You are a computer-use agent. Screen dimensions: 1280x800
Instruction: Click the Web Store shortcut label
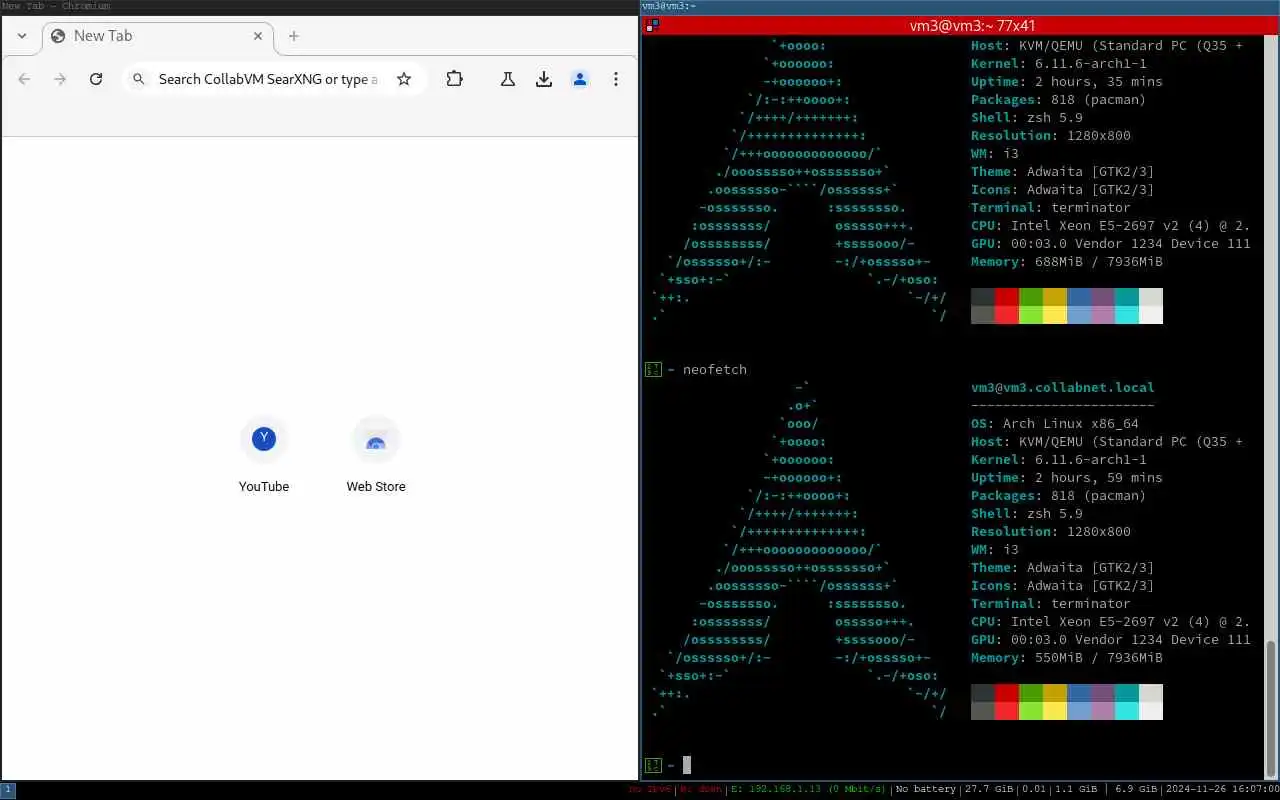[x=376, y=487]
